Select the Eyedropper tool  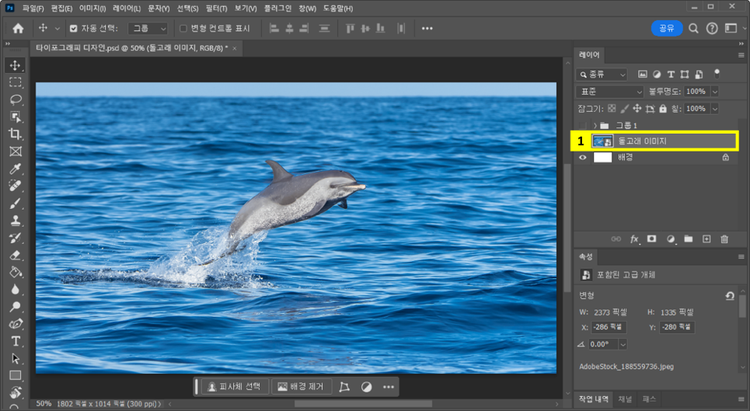tap(15, 168)
